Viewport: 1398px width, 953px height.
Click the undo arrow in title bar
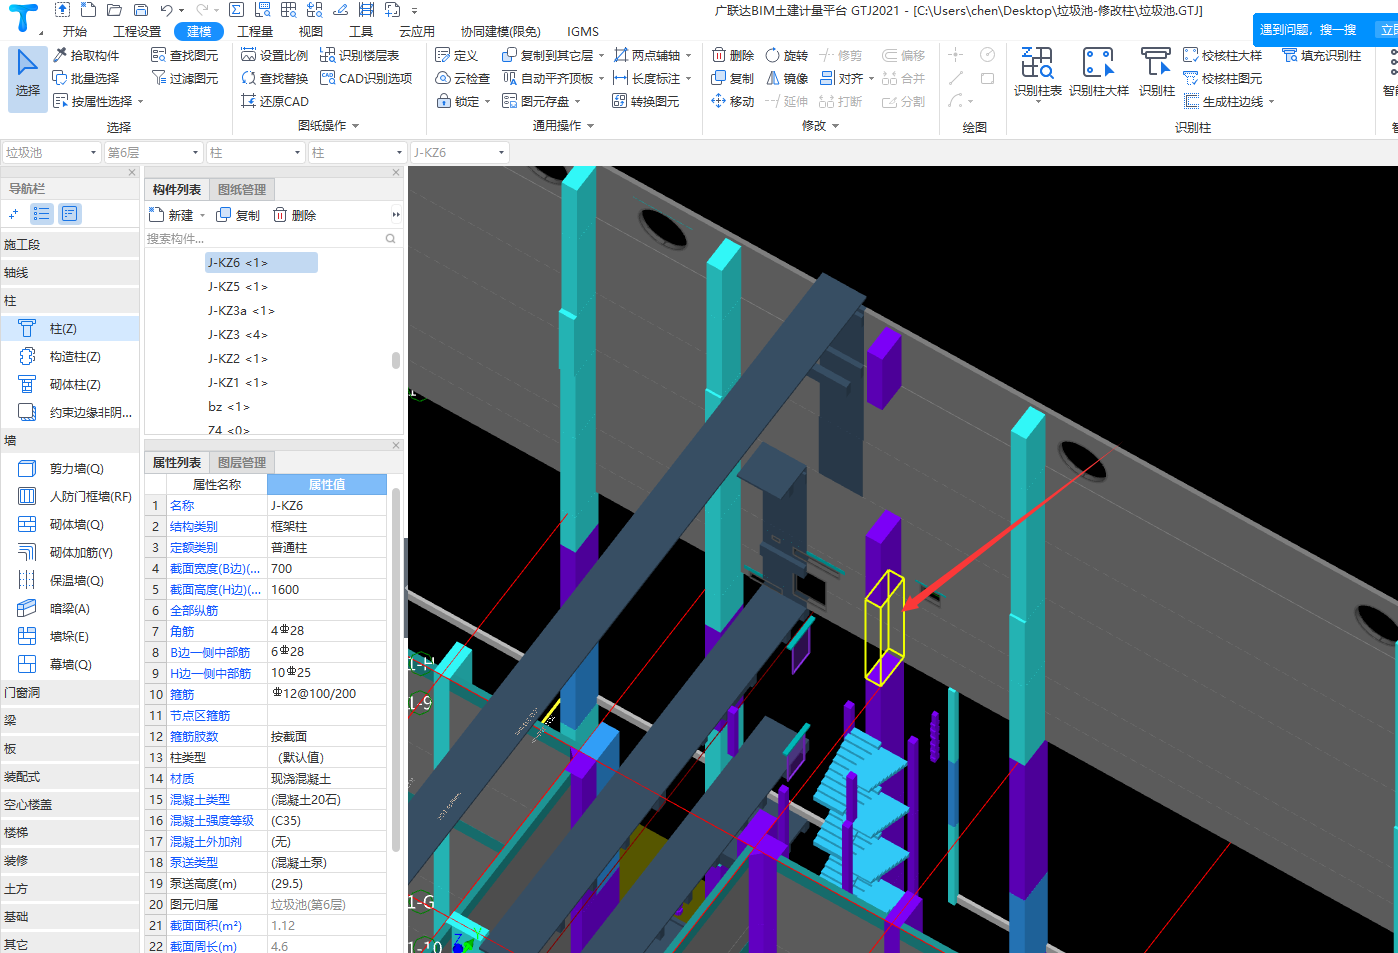tap(166, 10)
